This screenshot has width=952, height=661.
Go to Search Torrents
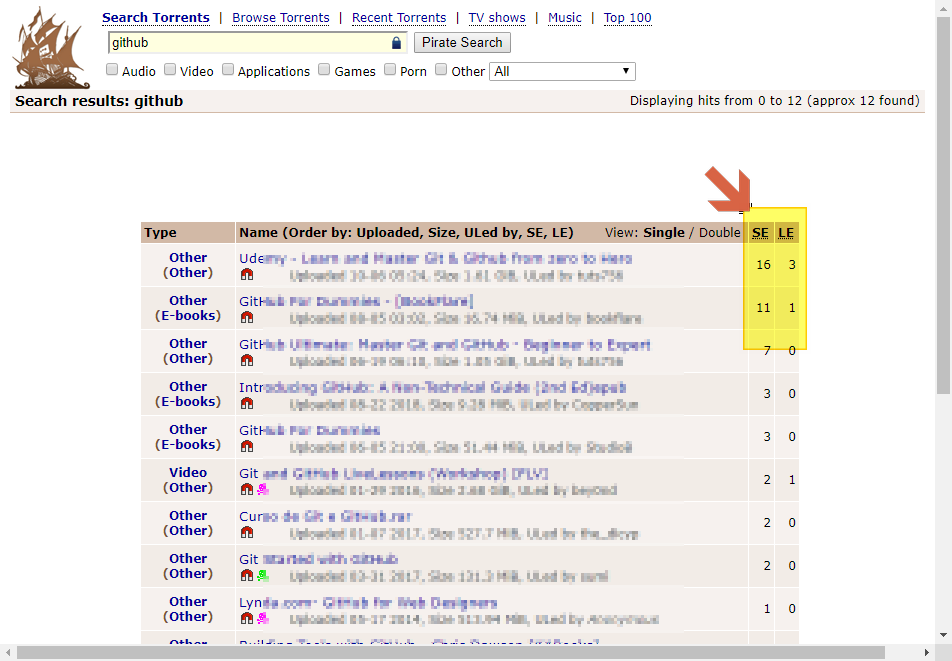tap(155, 18)
